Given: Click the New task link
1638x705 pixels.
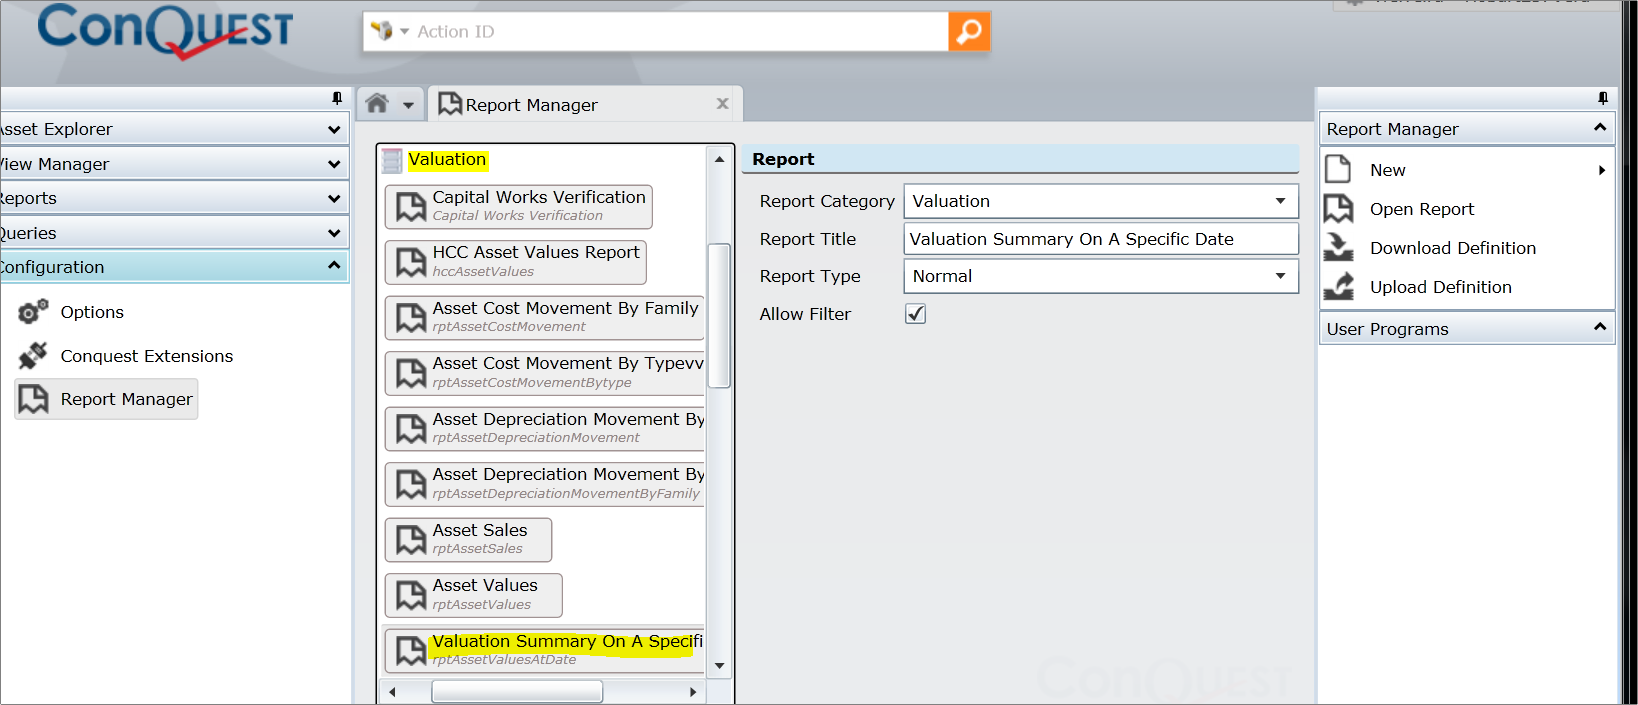Looking at the screenshot, I should pyautogui.click(x=1388, y=170).
